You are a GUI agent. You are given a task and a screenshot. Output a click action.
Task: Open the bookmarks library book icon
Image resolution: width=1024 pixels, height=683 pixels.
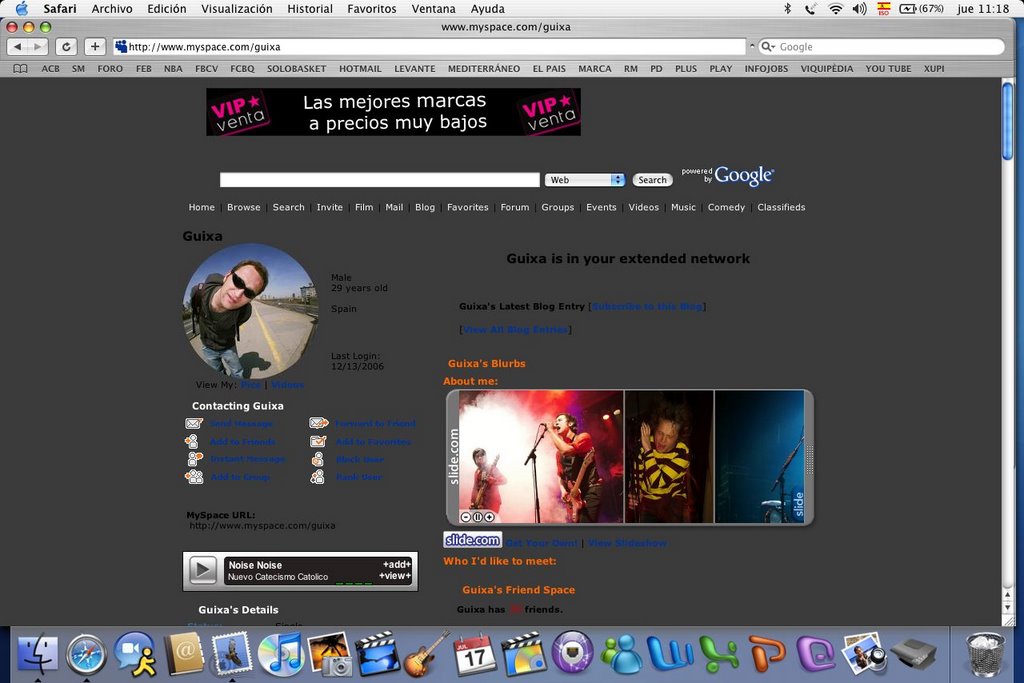20,69
